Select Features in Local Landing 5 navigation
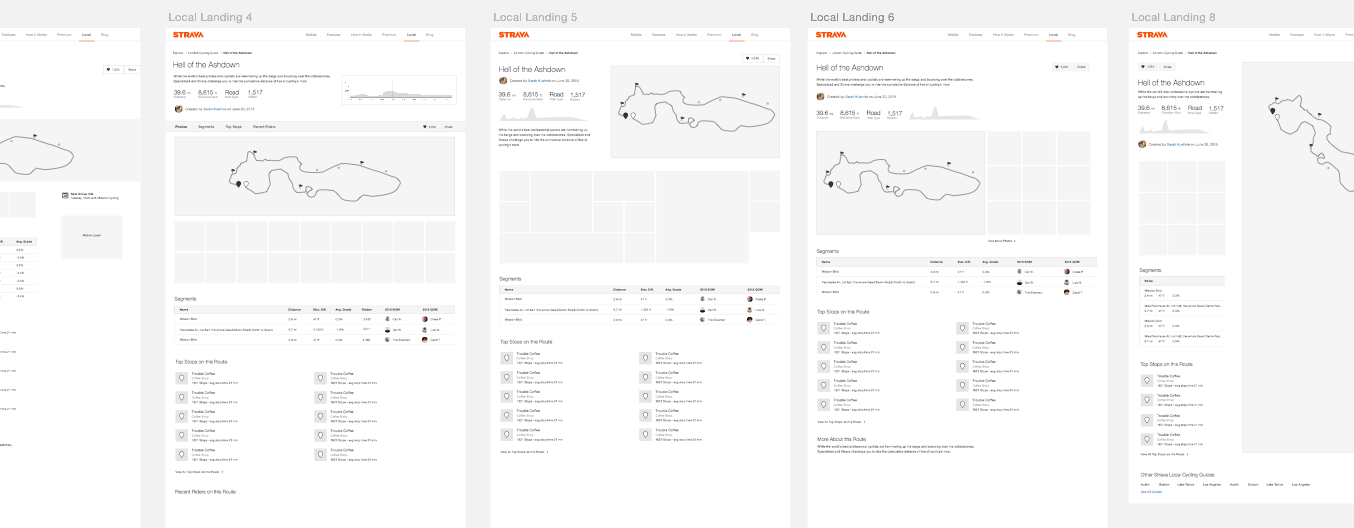The image size is (1354, 528). [x=659, y=34]
